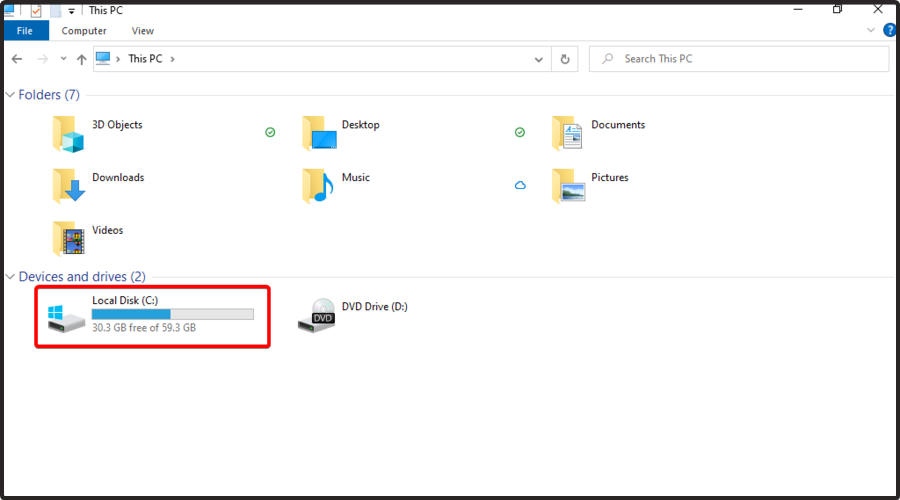Viewport: 900px width, 500px height.
Task: Click the sync status checkmark beside Desktop
Action: (270, 133)
